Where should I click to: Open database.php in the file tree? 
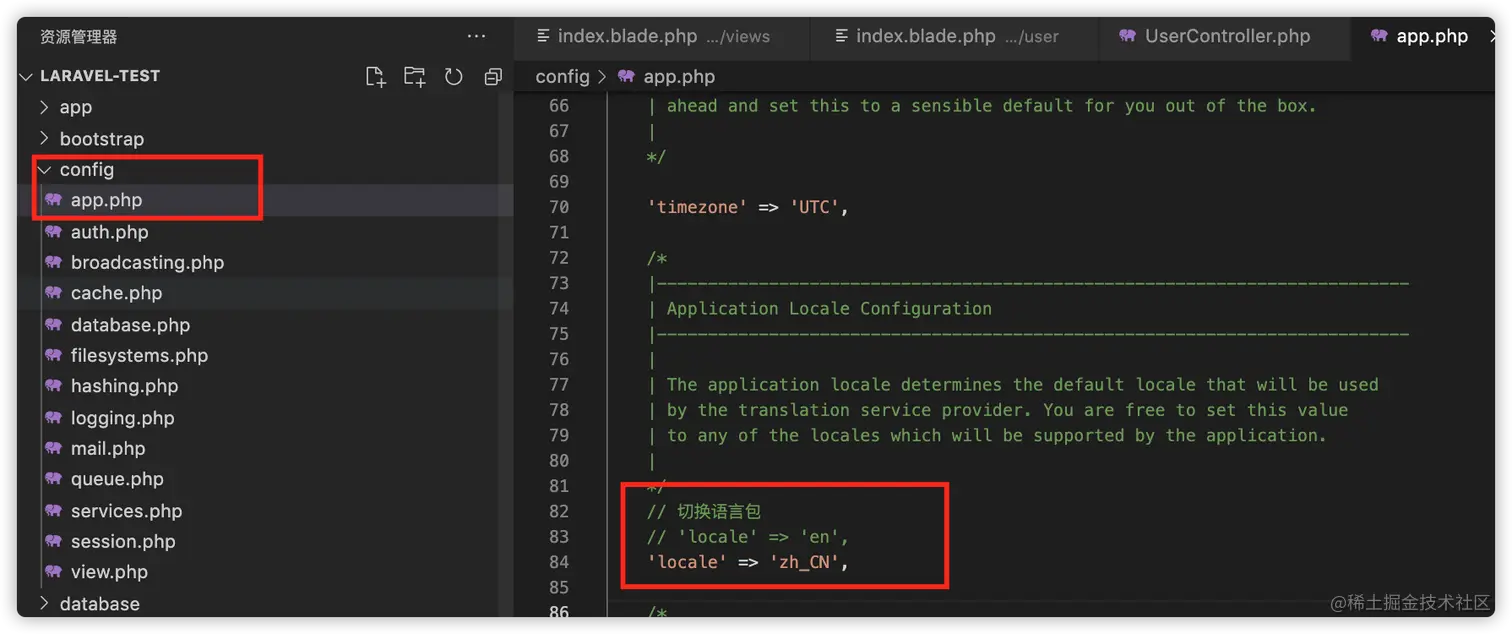(130, 325)
